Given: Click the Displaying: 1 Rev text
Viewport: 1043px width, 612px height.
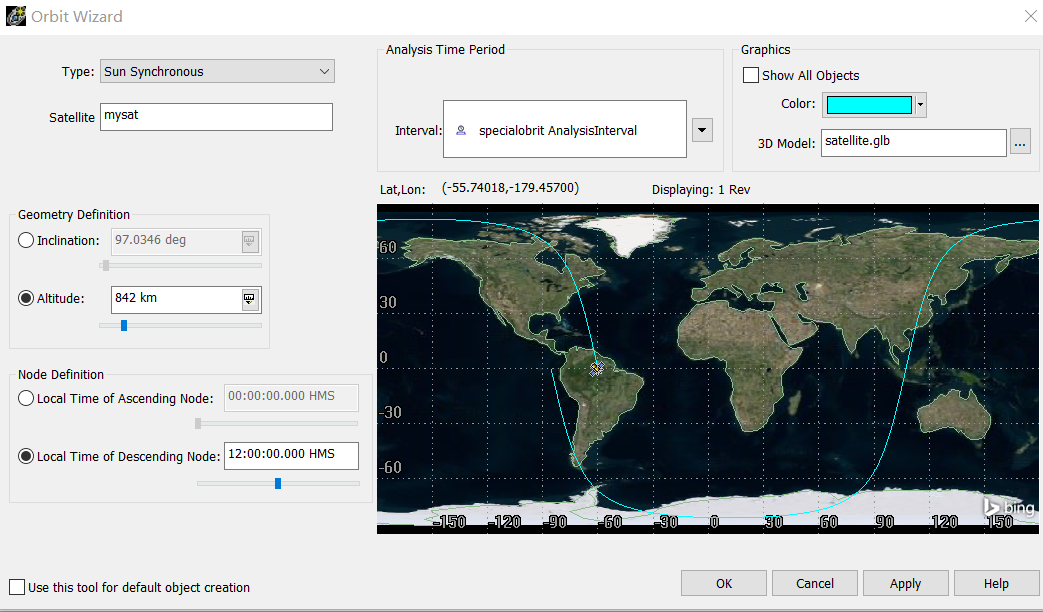Looking at the screenshot, I should pyautogui.click(x=701, y=190).
